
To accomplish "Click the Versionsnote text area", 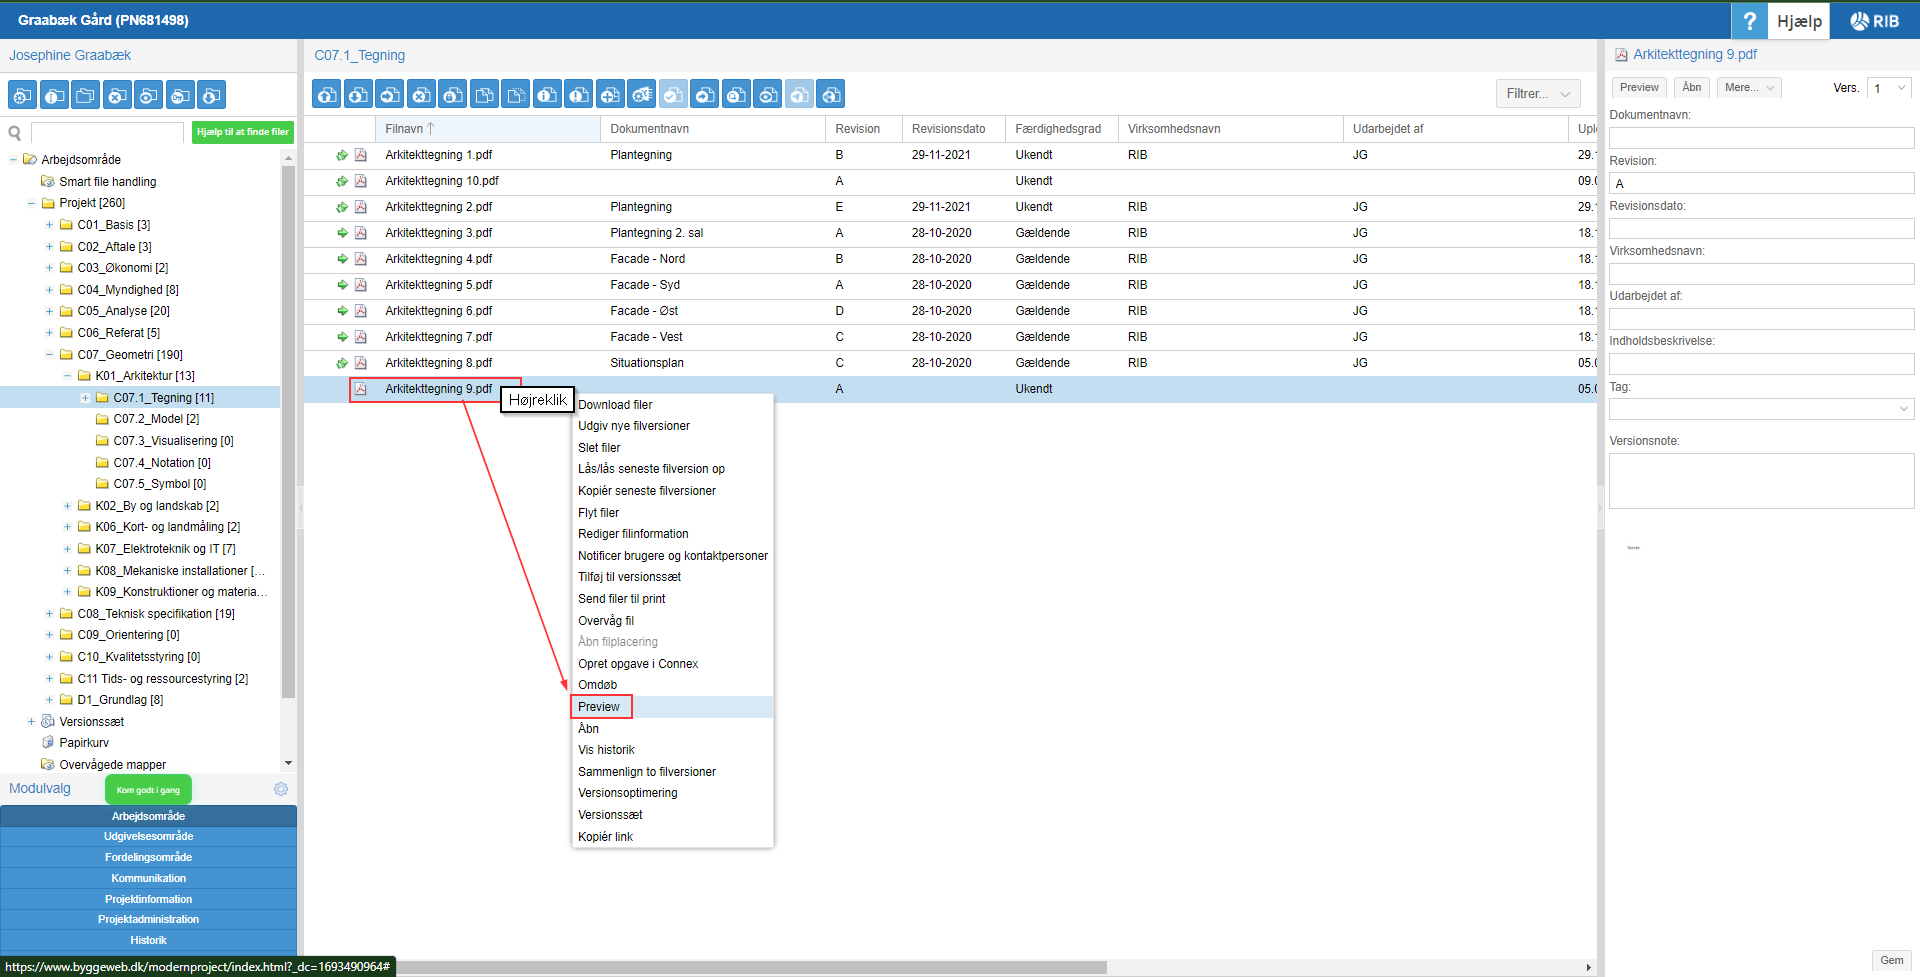I will coord(1761,481).
